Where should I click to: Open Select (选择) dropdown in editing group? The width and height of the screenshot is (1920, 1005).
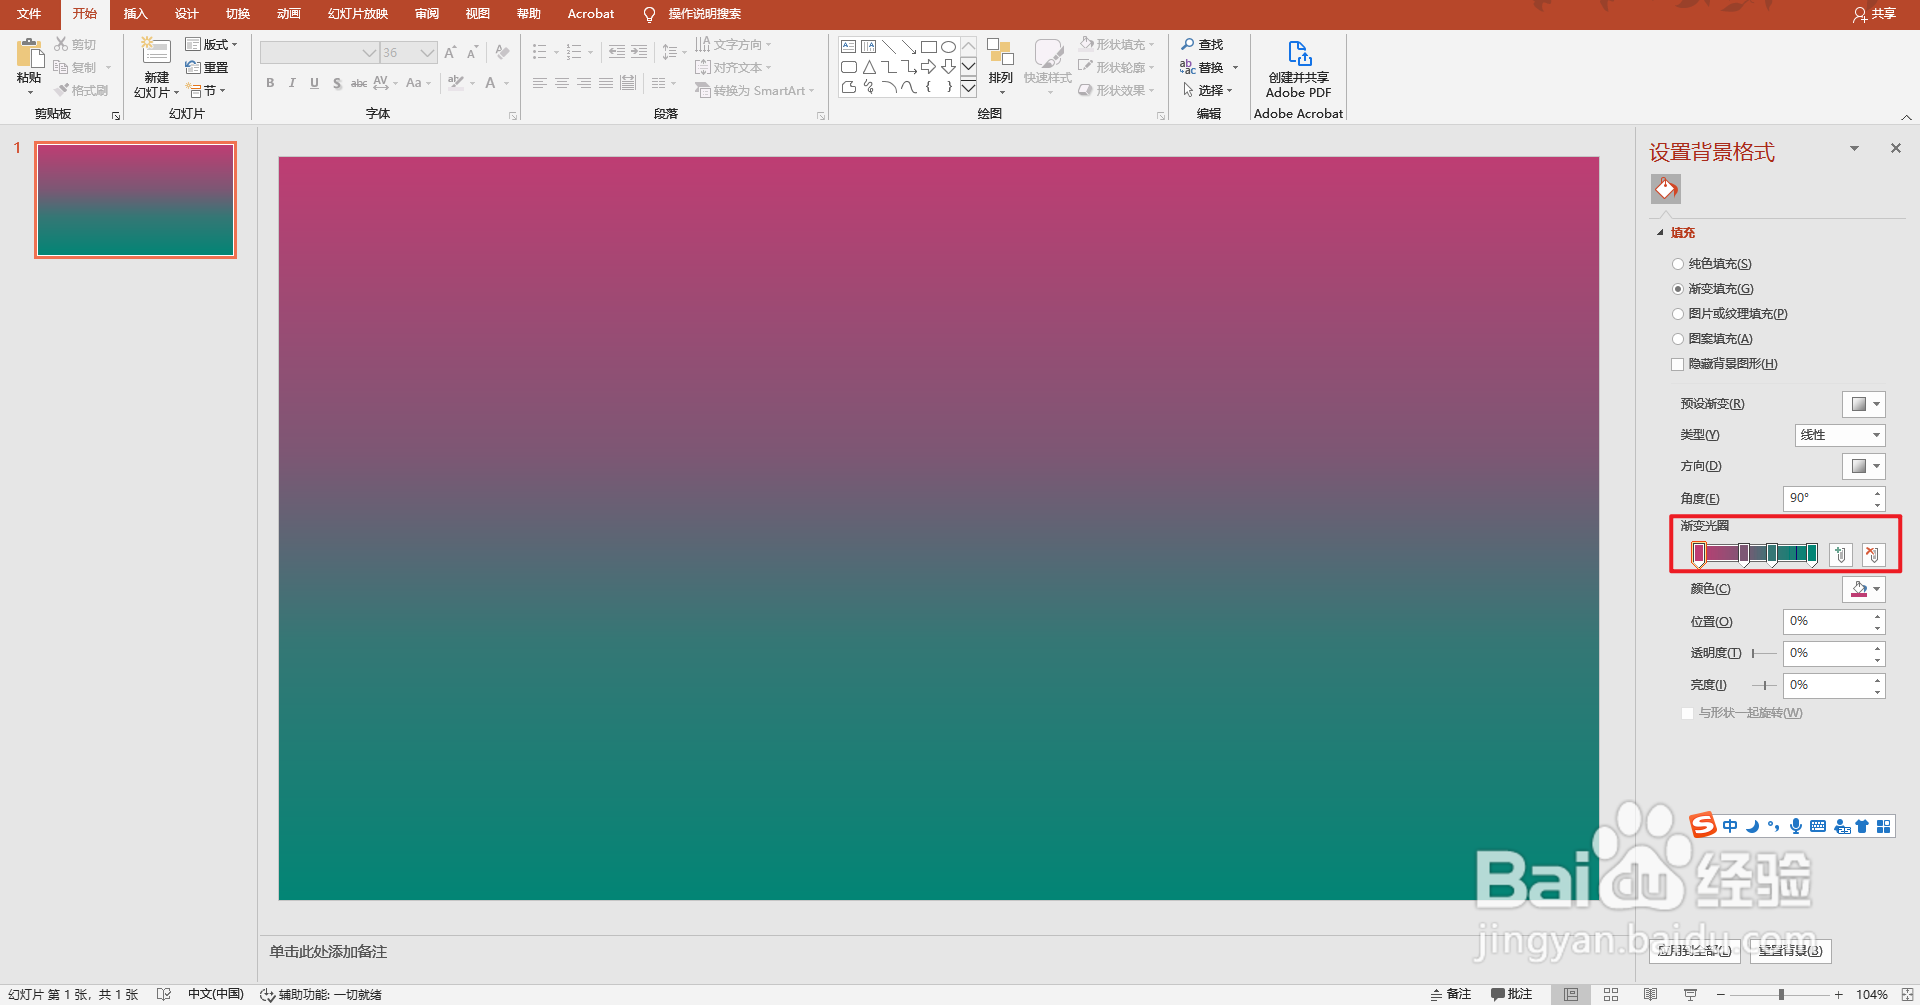(x=1208, y=90)
